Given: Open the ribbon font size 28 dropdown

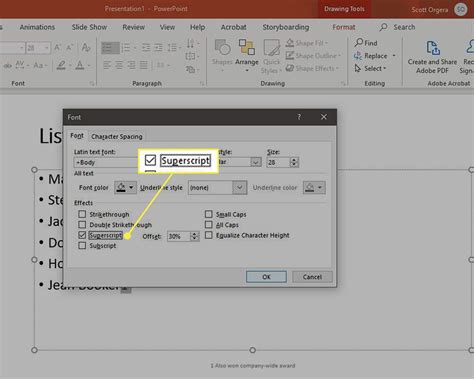Looking at the screenshot, I should (x=47, y=48).
